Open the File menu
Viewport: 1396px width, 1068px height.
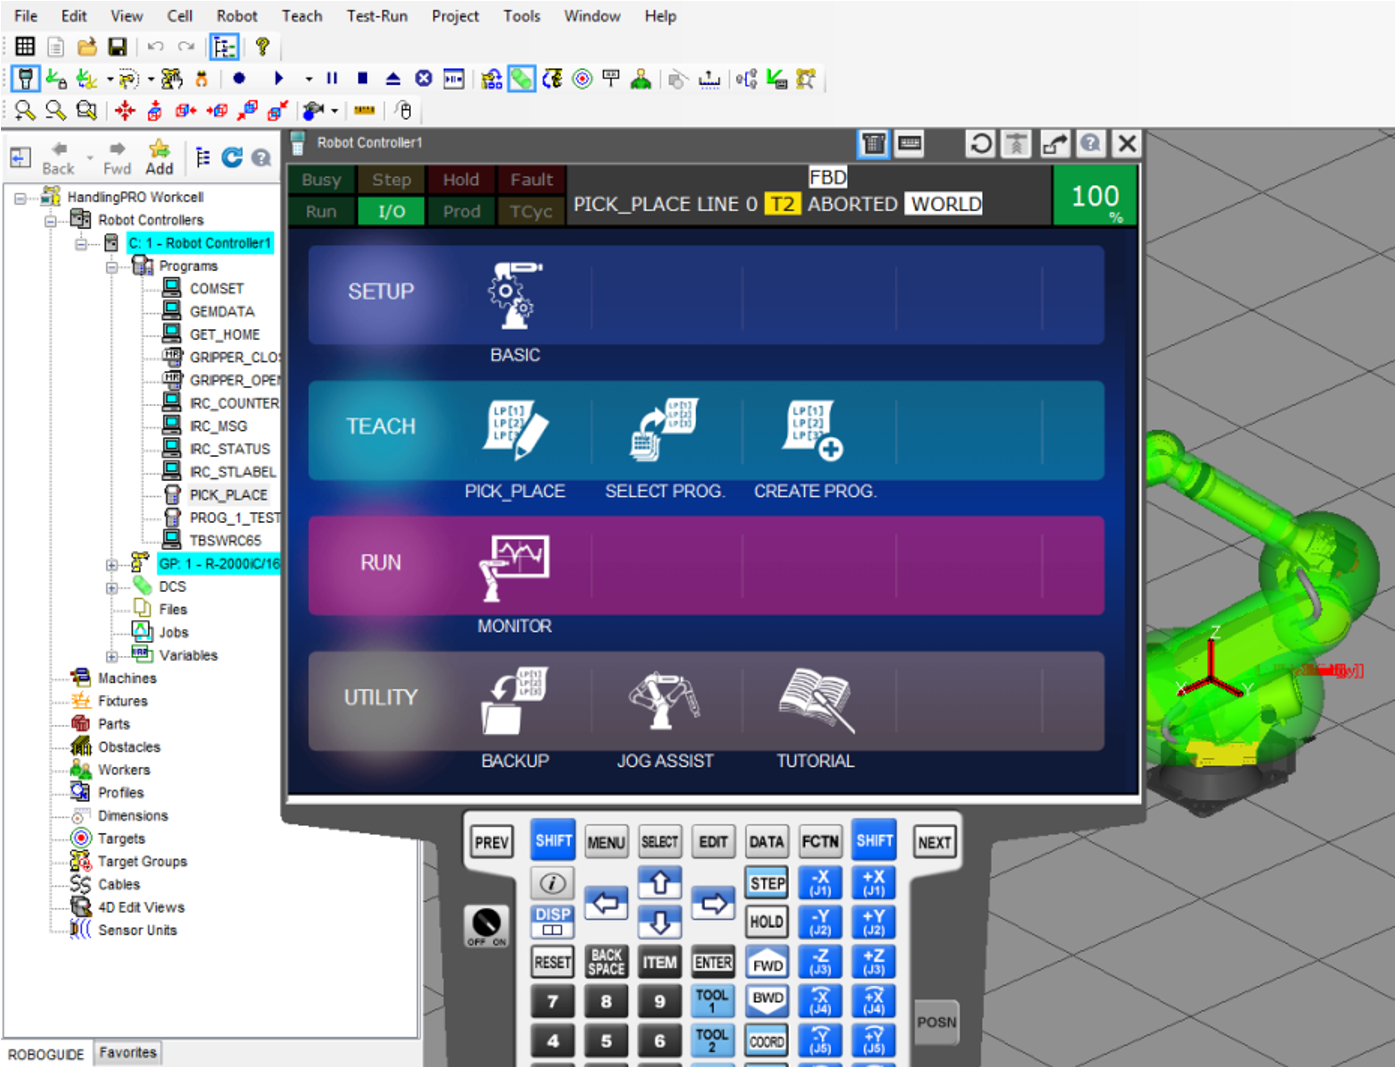tap(26, 16)
